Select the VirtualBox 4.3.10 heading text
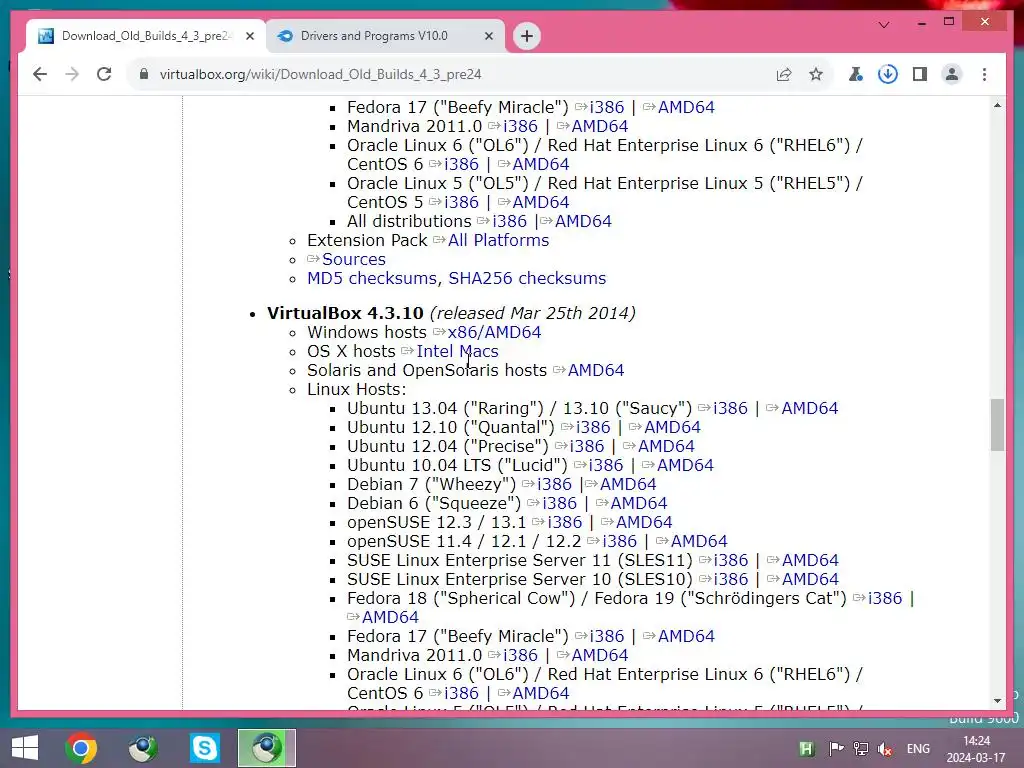Screen dimensions: 1024x768 point(345,313)
